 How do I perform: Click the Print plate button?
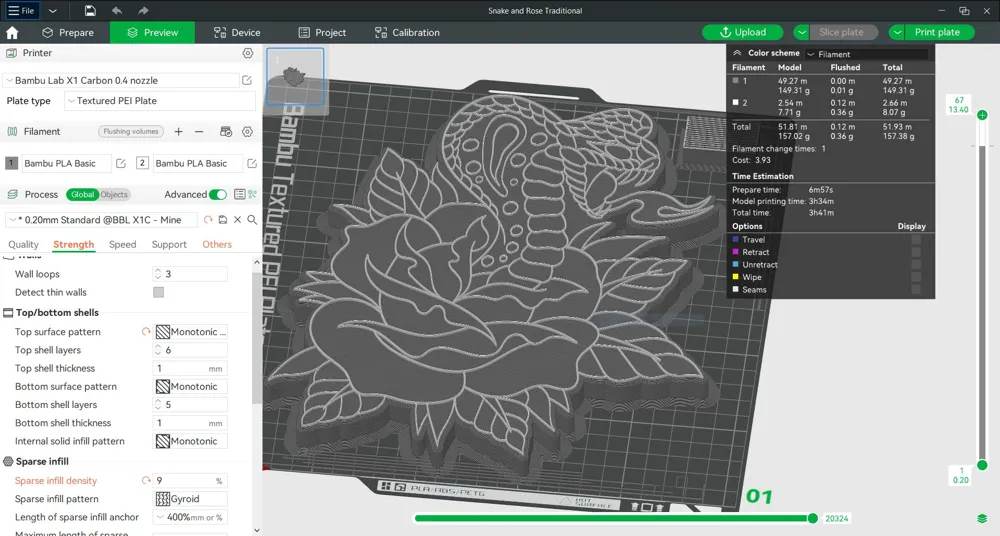point(937,32)
